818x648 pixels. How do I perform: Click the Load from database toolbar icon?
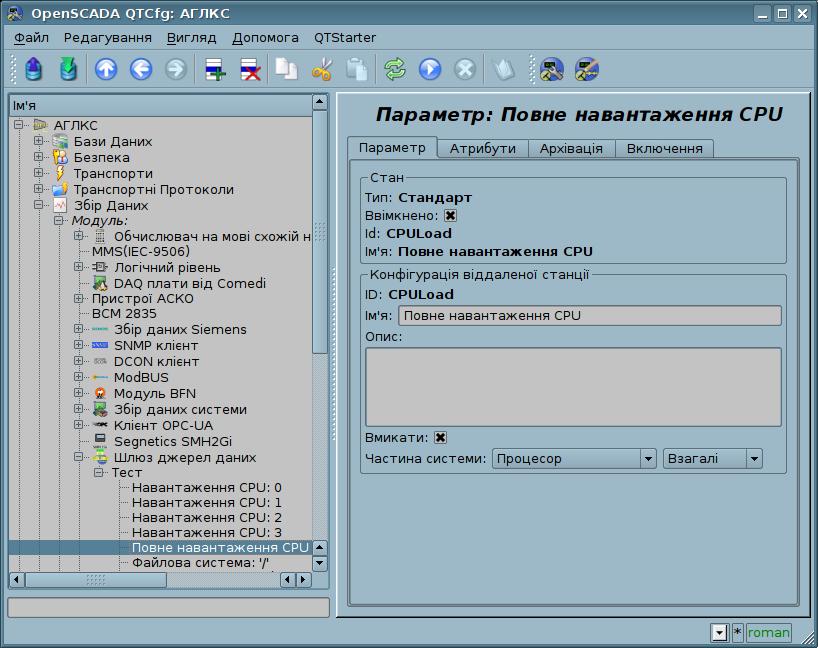click(35, 69)
